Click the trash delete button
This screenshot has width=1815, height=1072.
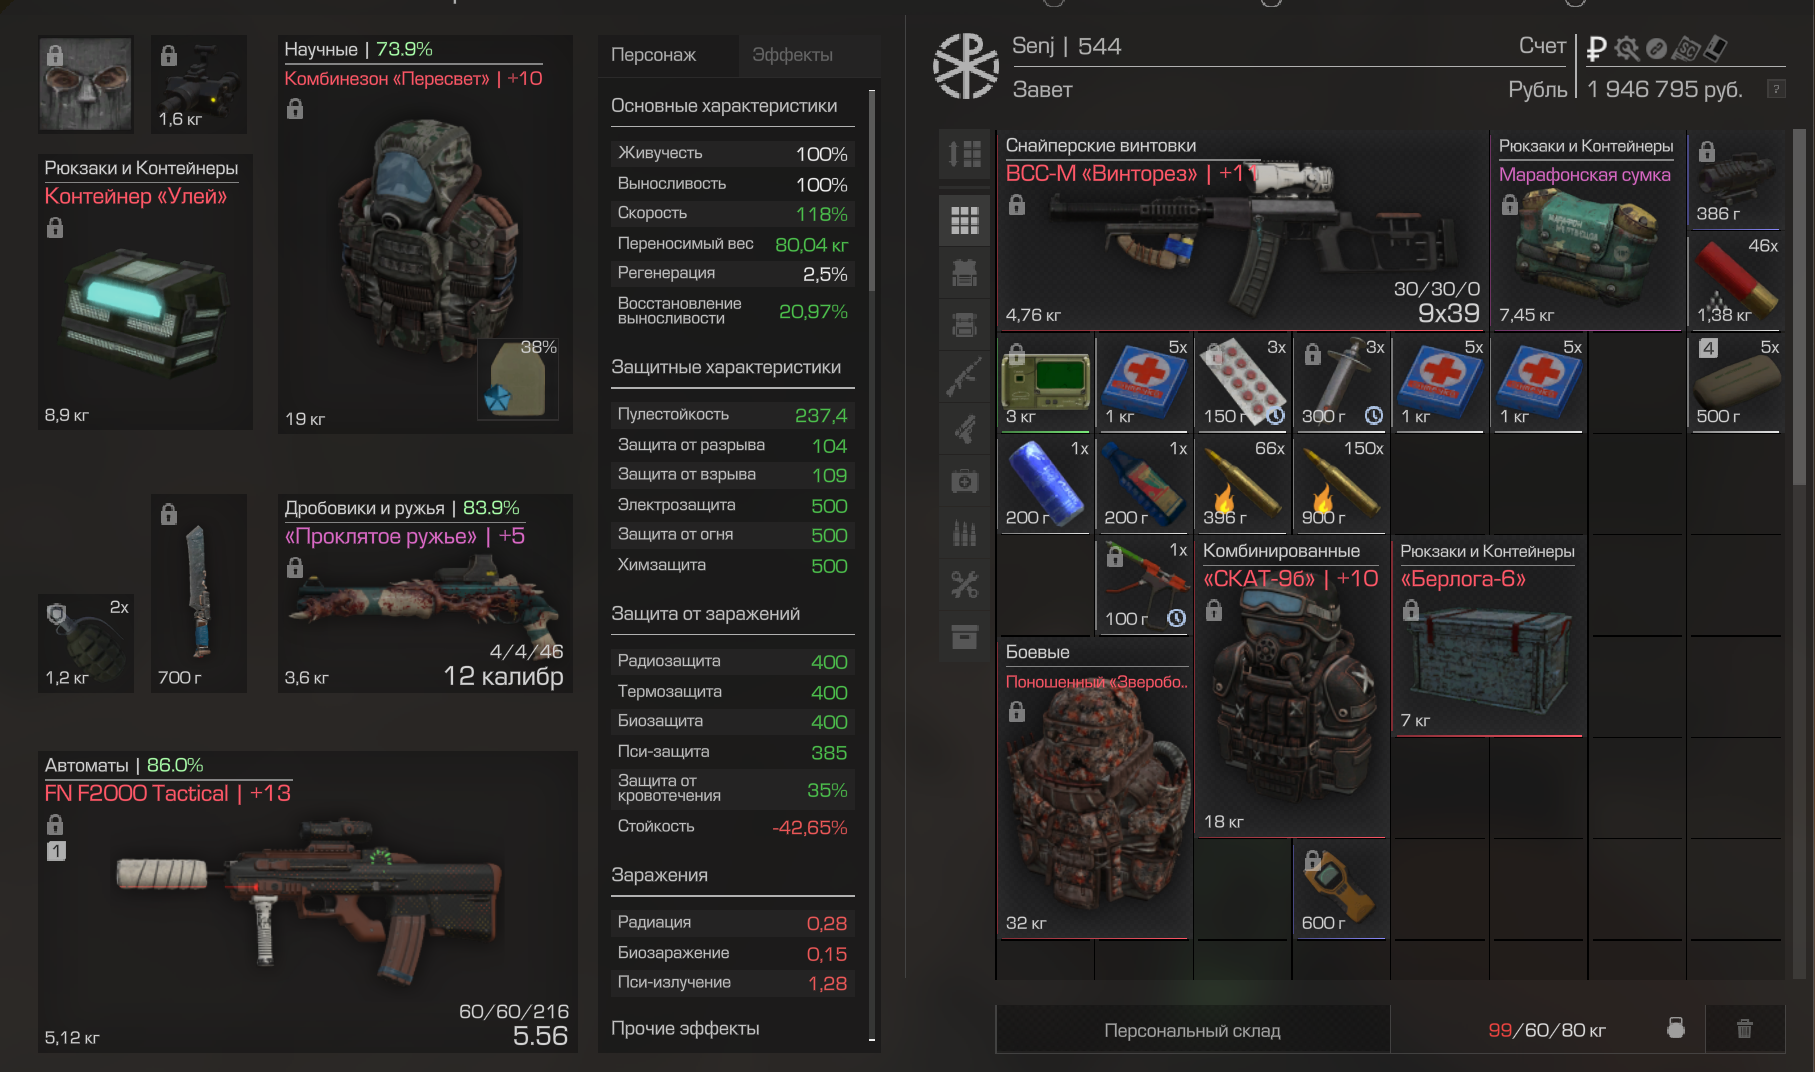pos(1744,1029)
